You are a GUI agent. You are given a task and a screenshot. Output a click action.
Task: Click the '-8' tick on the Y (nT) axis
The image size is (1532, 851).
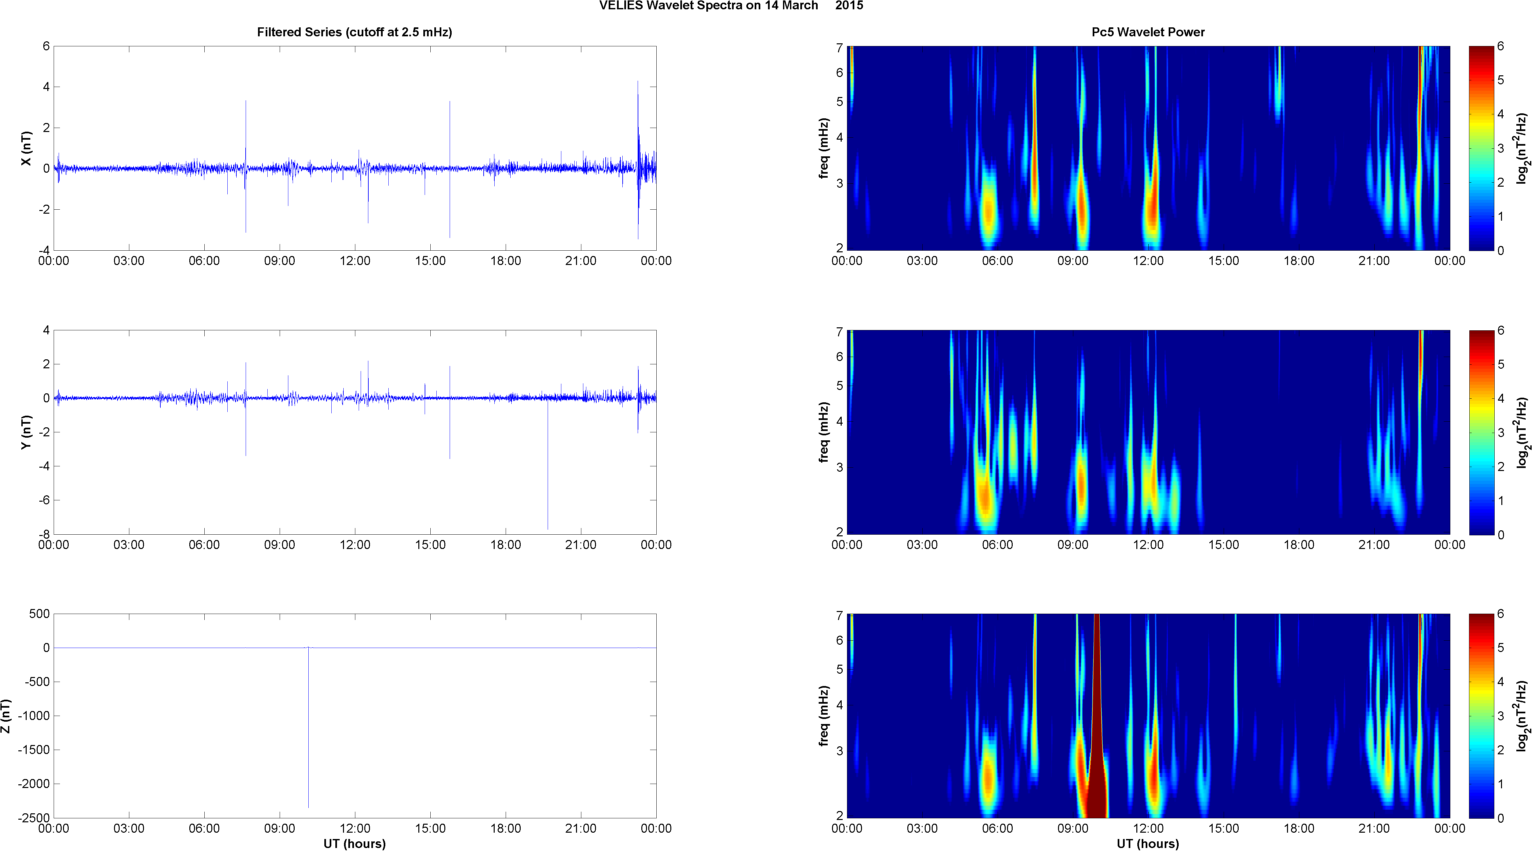coord(44,534)
